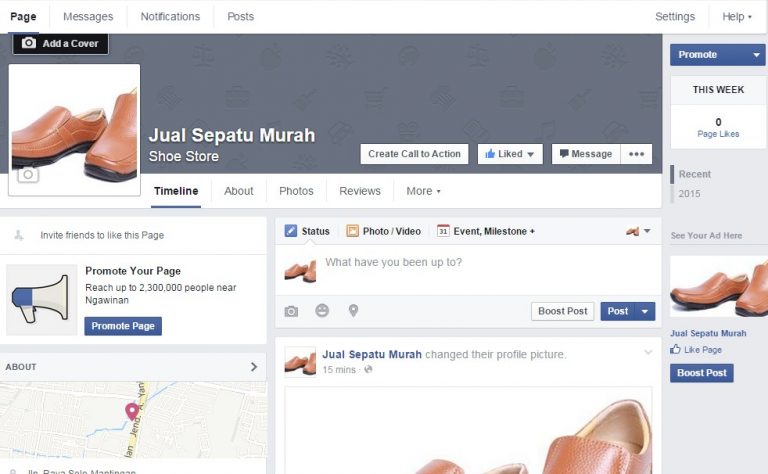Select Recent in the timeline navigator
The width and height of the screenshot is (768, 474).
(x=695, y=174)
